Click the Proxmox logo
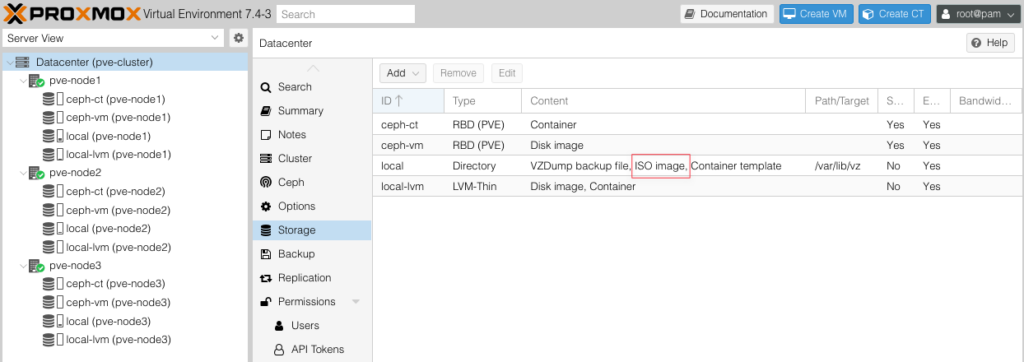This screenshot has height=362, width=1024. click(x=72, y=14)
